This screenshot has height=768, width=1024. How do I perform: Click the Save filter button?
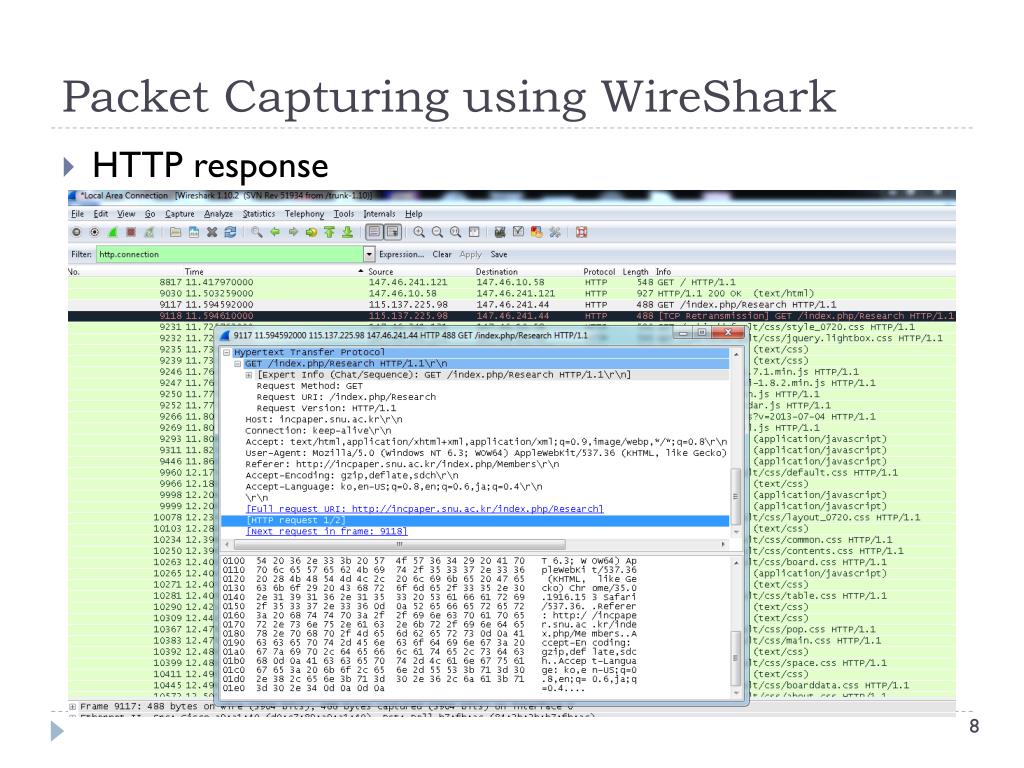(499, 254)
